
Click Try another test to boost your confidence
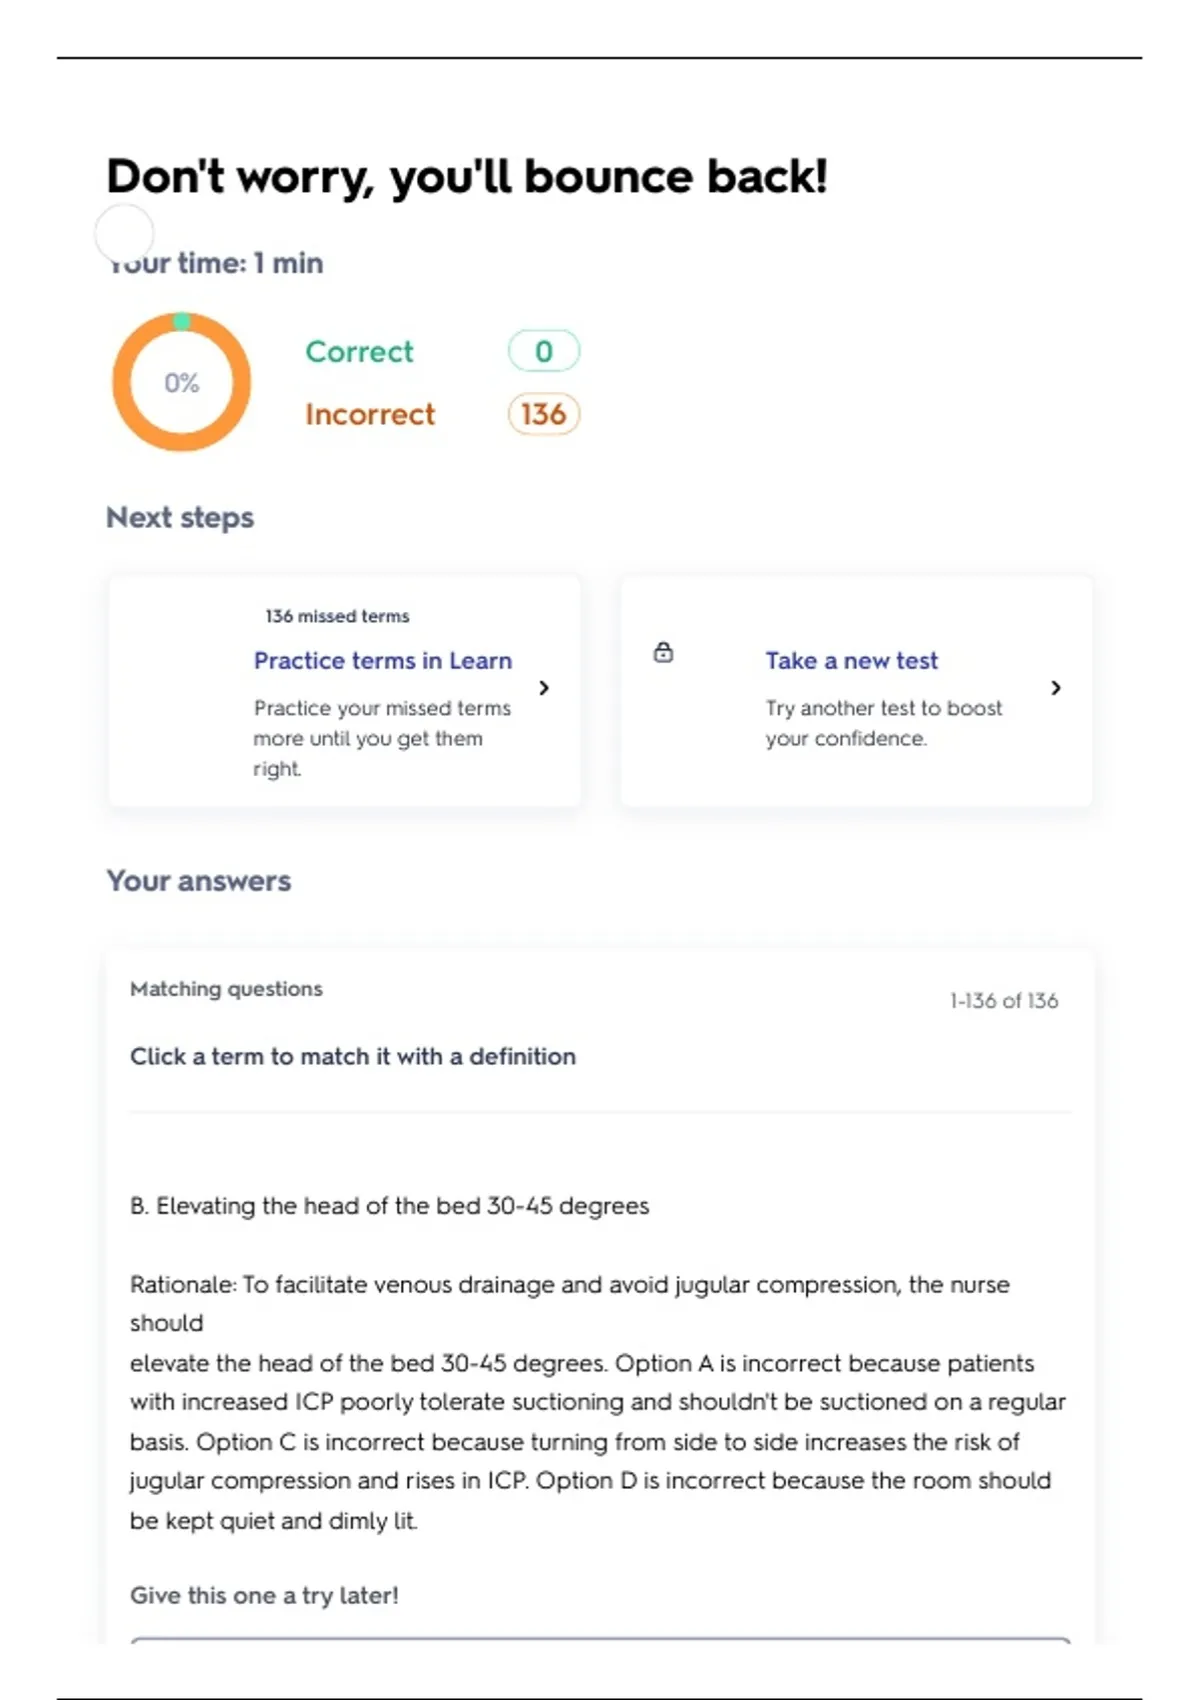(x=883, y=723)
